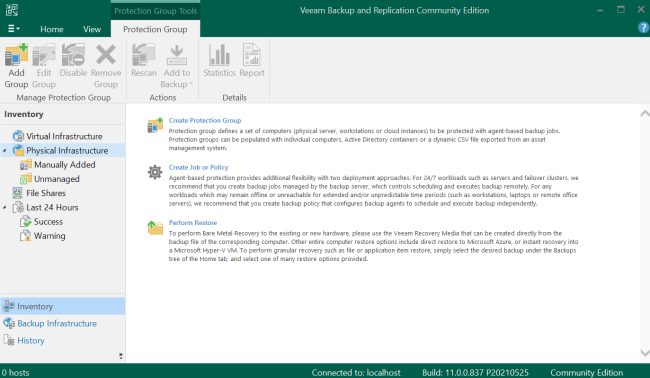This screenshot has width=650, height=378.
Task: Select Success under Last 24 Hours
Action: click(48, 221)
